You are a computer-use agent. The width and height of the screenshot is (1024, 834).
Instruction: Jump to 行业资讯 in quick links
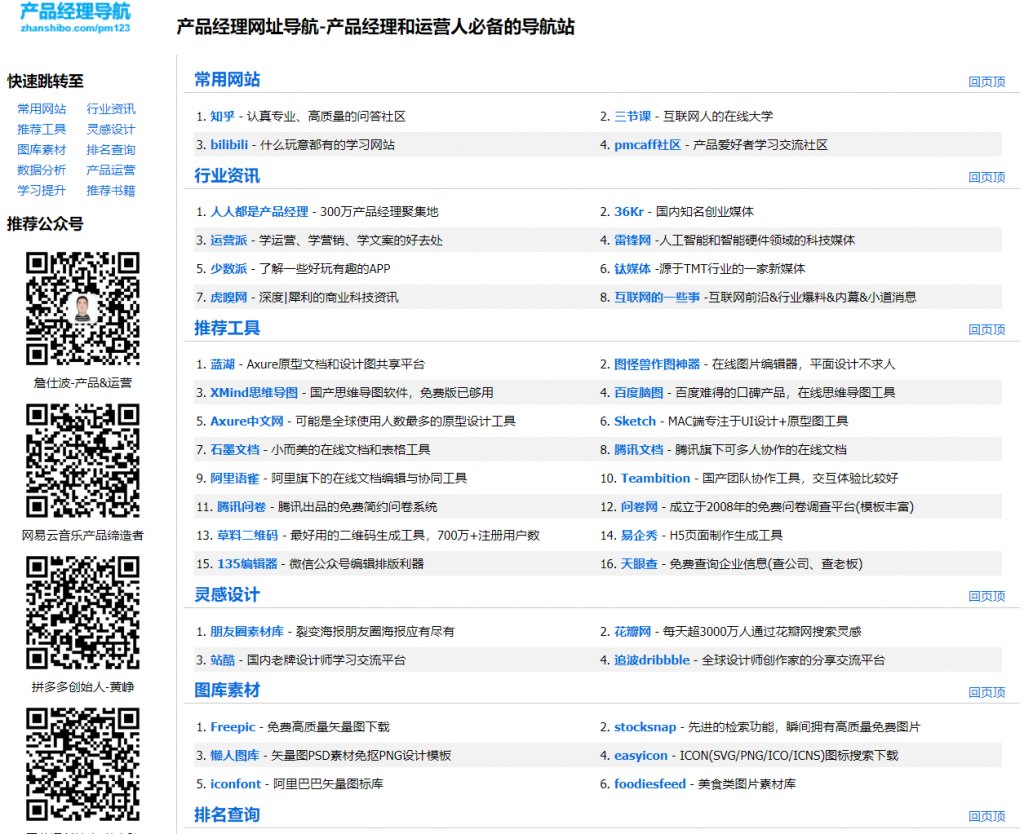[x=111, y=108]
